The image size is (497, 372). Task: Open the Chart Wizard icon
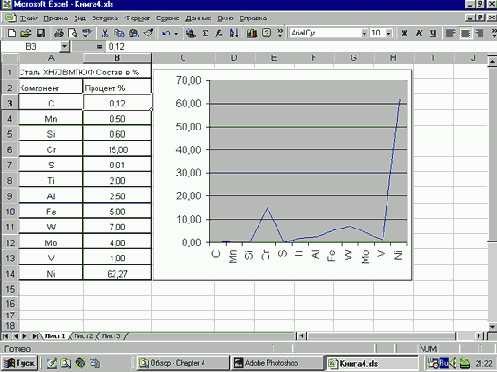point(252,33)
